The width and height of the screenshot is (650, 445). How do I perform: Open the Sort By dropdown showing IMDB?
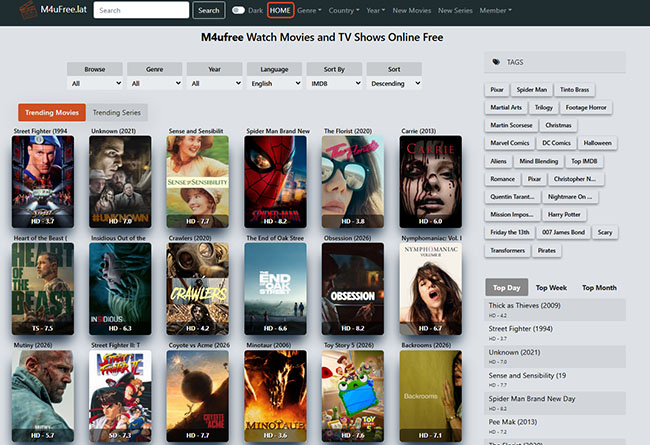coord(335,83)
